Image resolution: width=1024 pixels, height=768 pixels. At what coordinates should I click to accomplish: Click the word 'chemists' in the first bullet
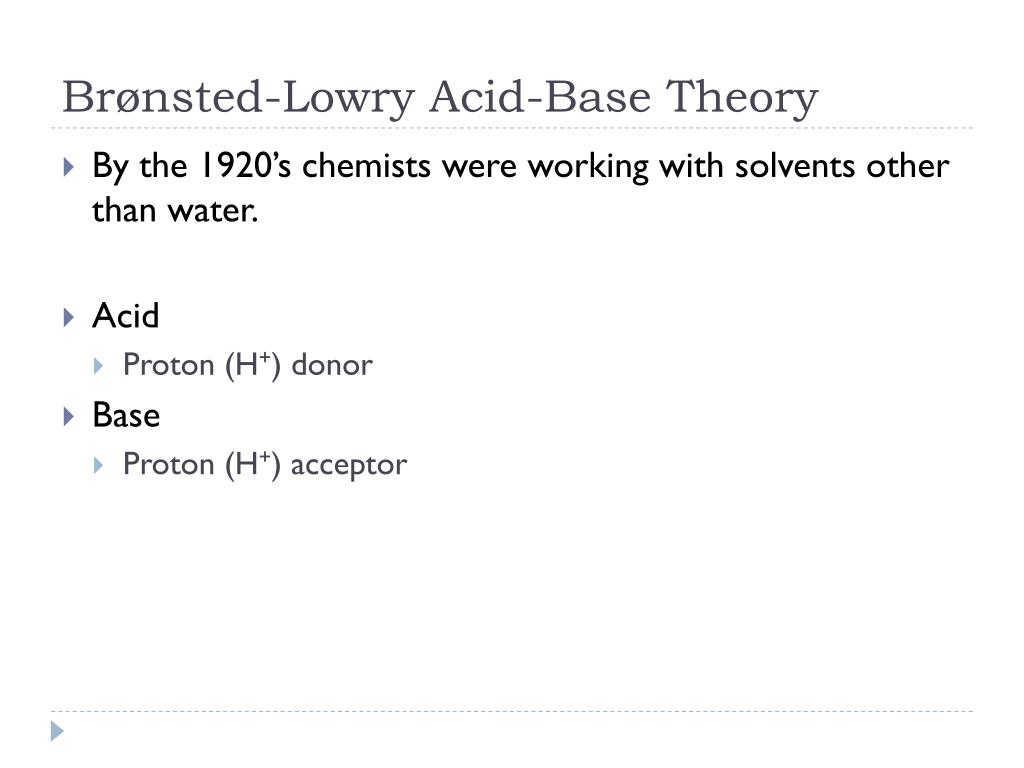tap(366, 166)
